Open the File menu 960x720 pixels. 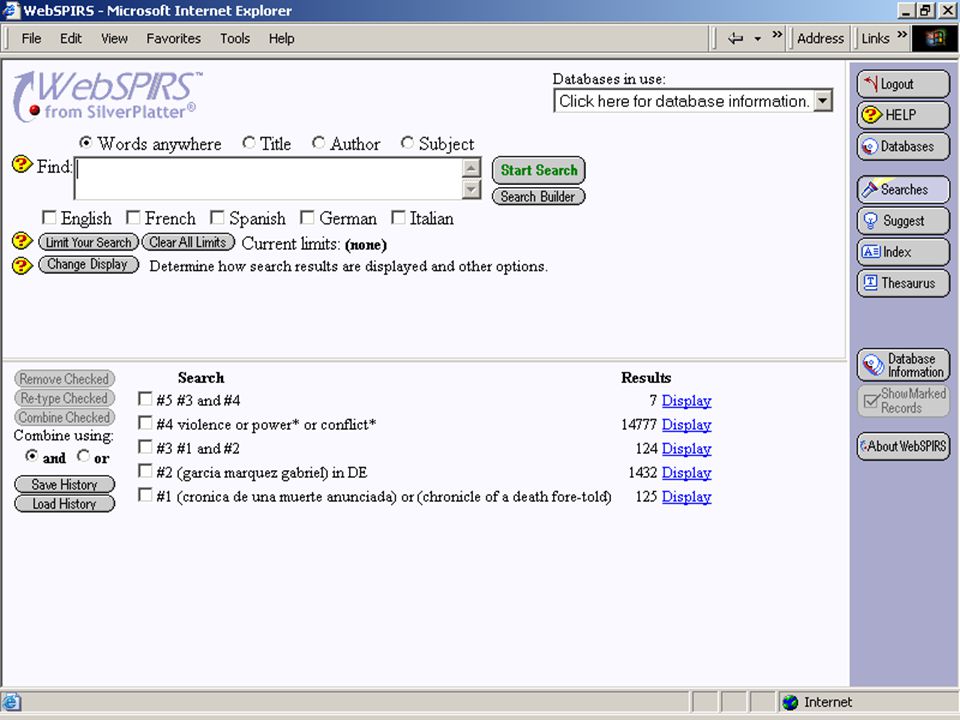pyautogui.click(x=31, y=39)
